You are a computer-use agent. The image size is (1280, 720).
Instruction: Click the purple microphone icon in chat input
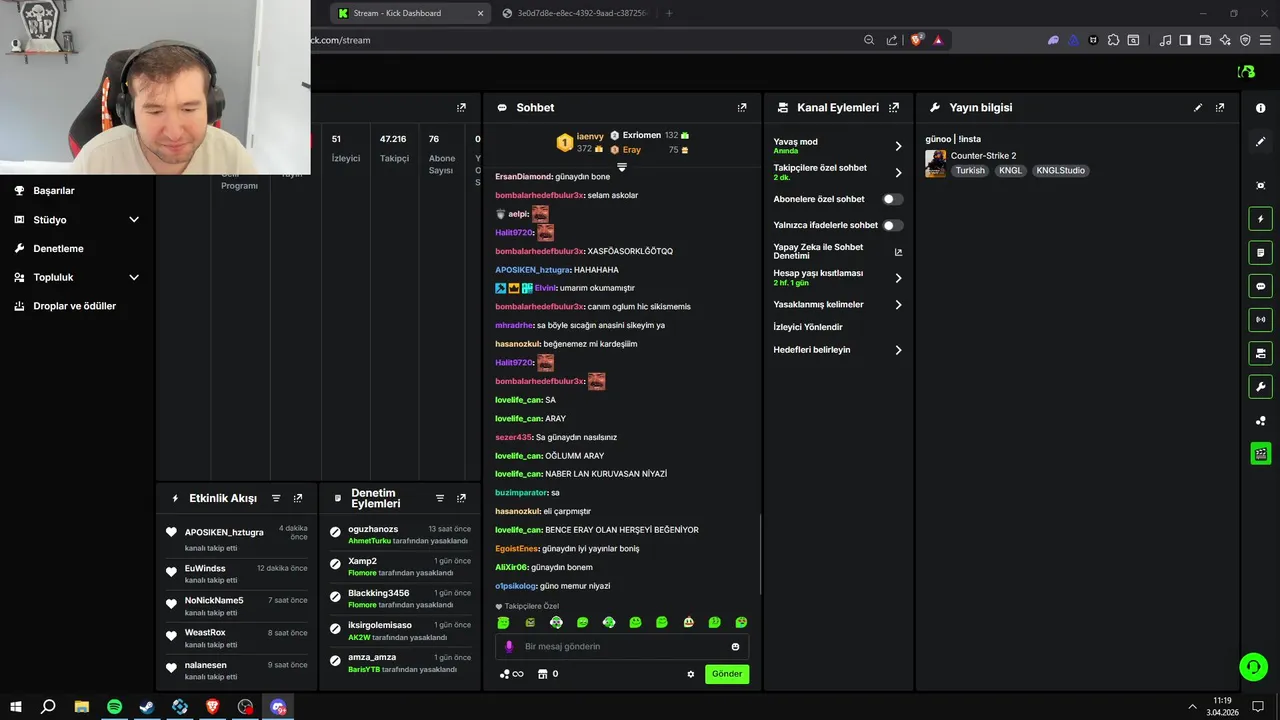[508, 647]
